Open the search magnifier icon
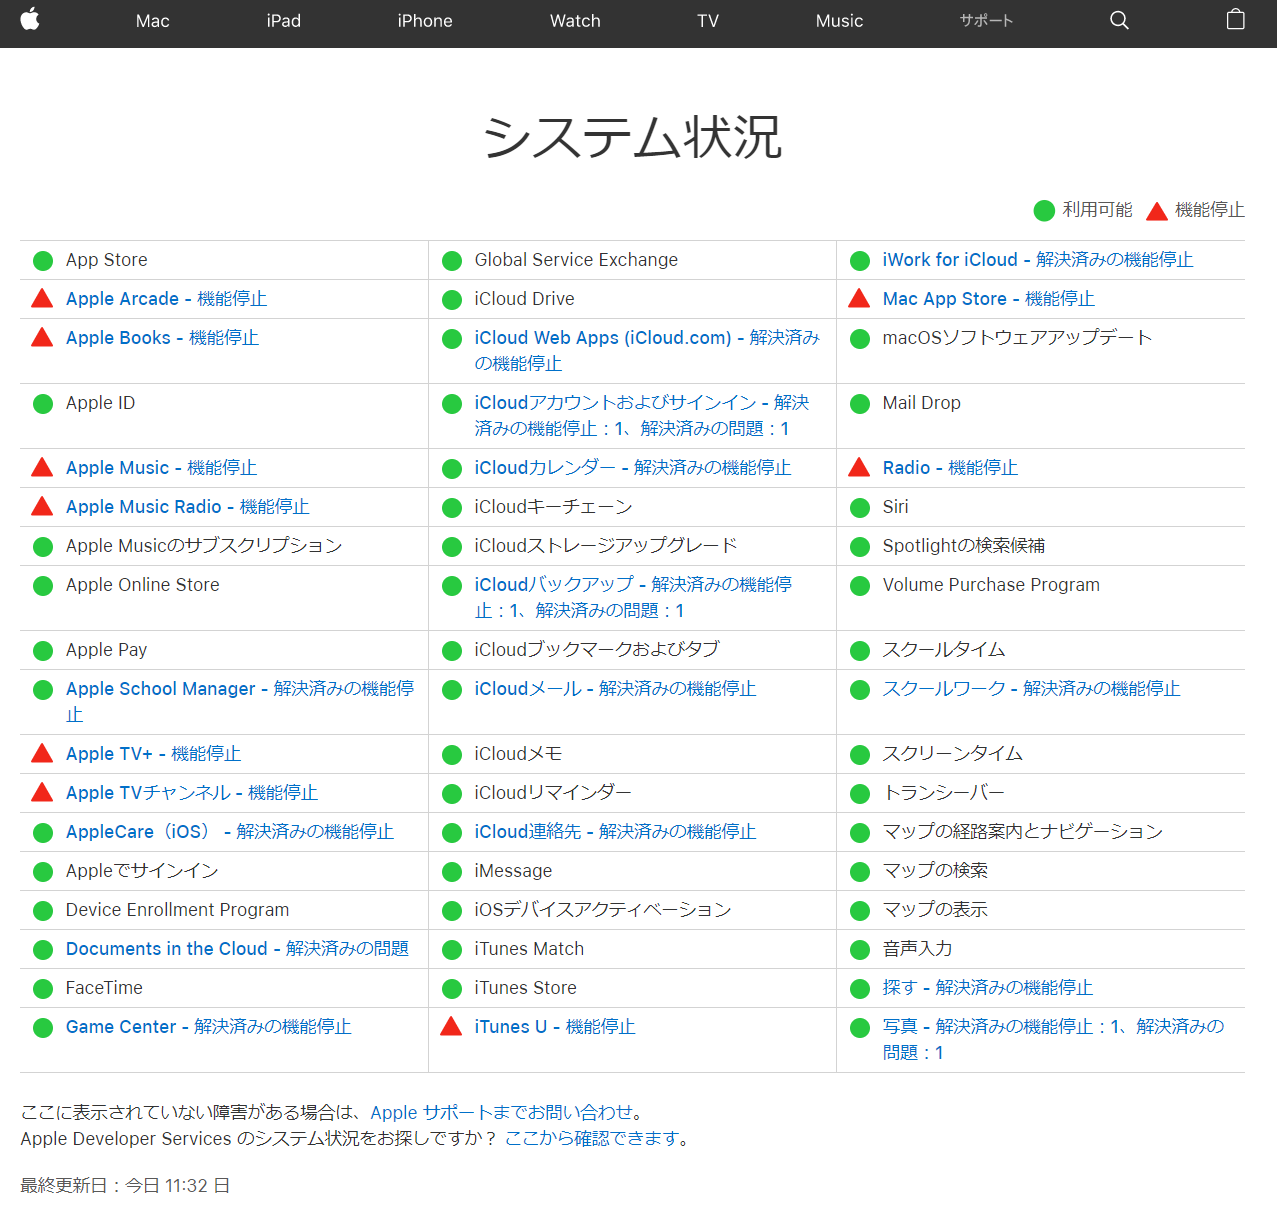The height and width of the screenshot is (1208, 1277). pos(1119,20)
